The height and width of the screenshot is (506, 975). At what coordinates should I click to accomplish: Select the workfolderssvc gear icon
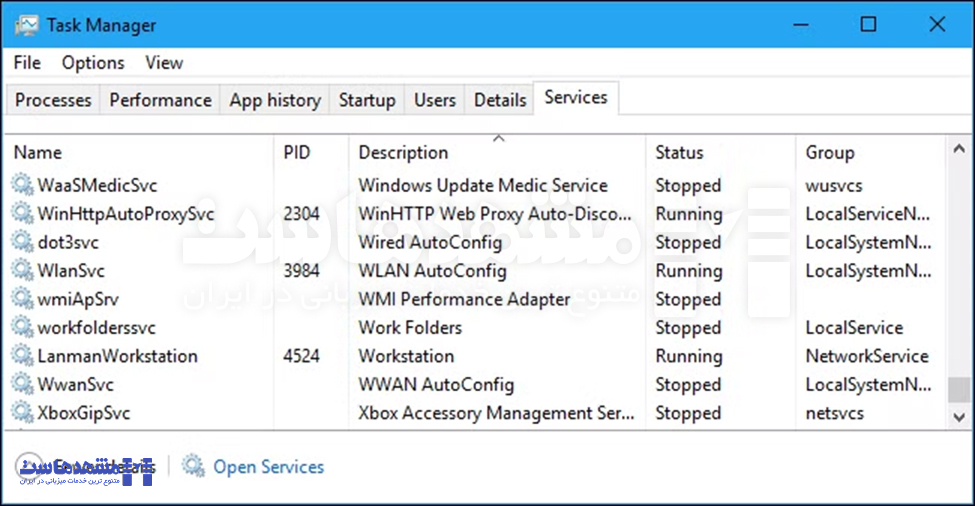22,327
